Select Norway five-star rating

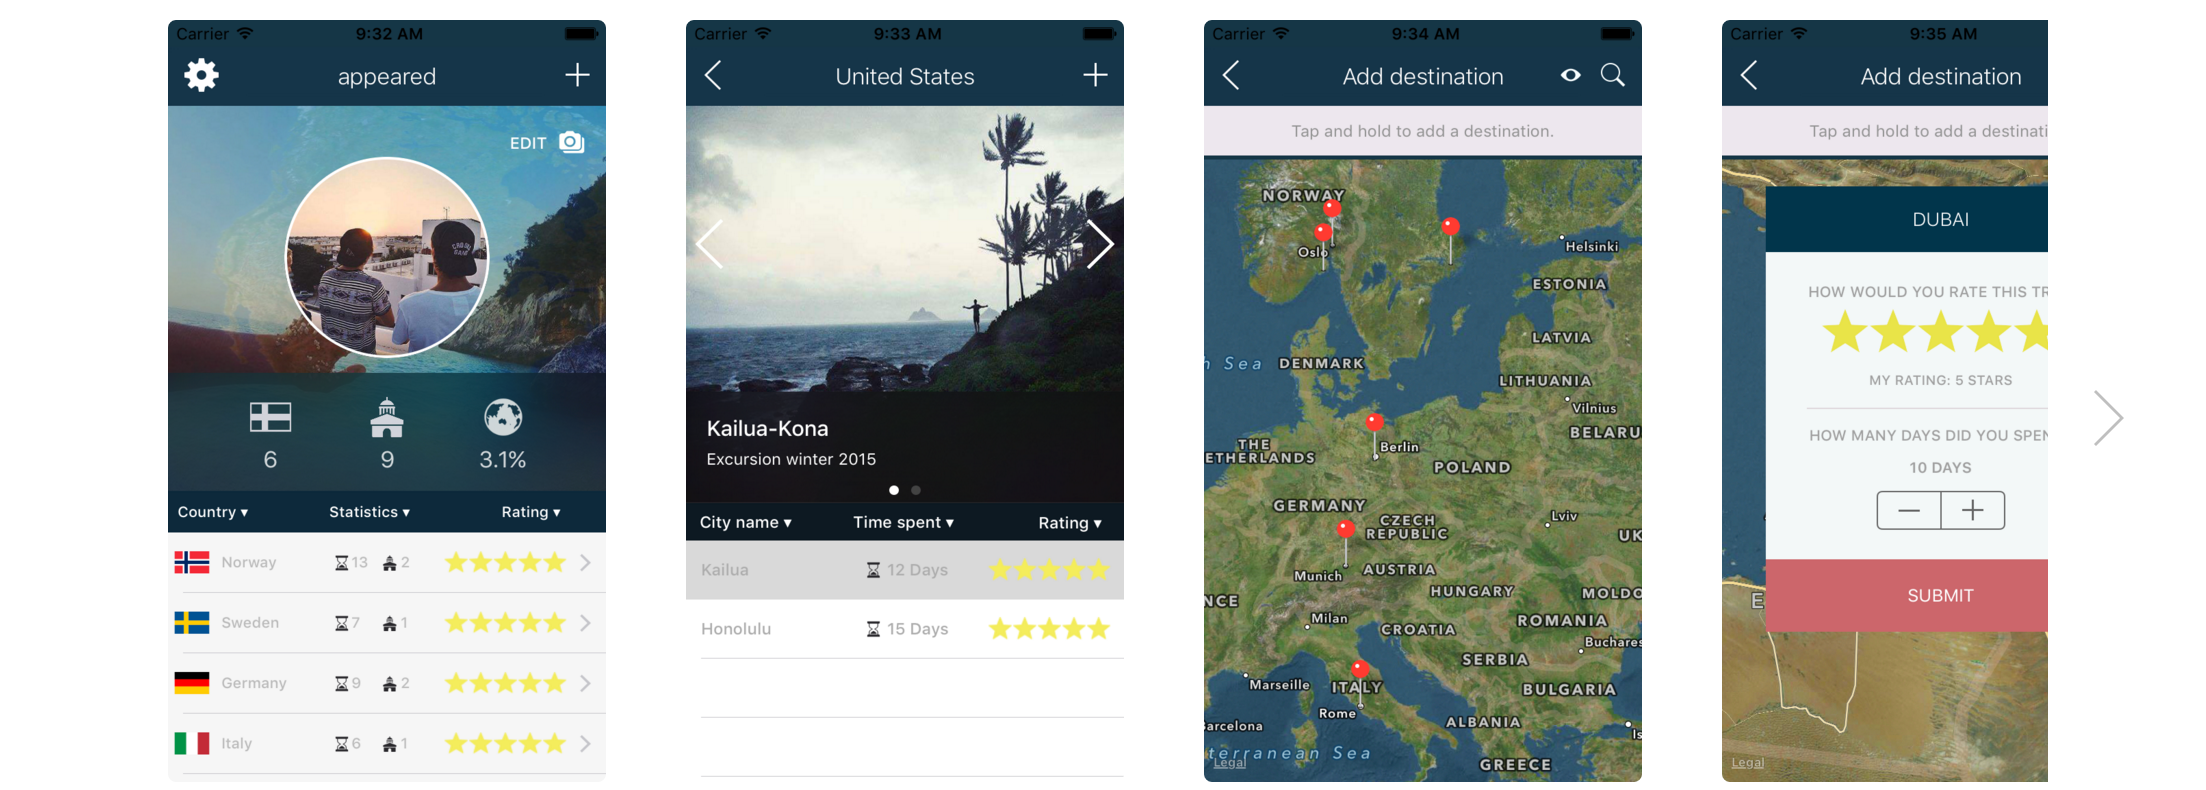click(506, 562)
